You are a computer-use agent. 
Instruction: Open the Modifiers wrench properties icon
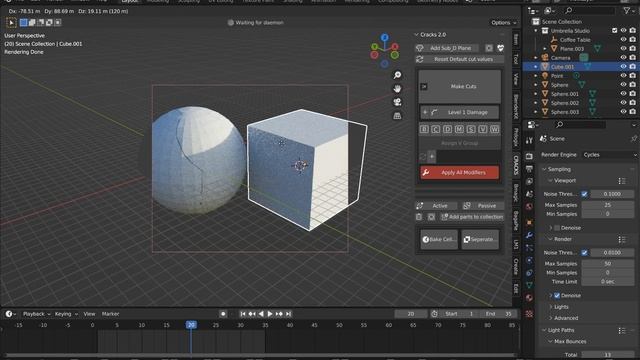[x=529, y=235]
